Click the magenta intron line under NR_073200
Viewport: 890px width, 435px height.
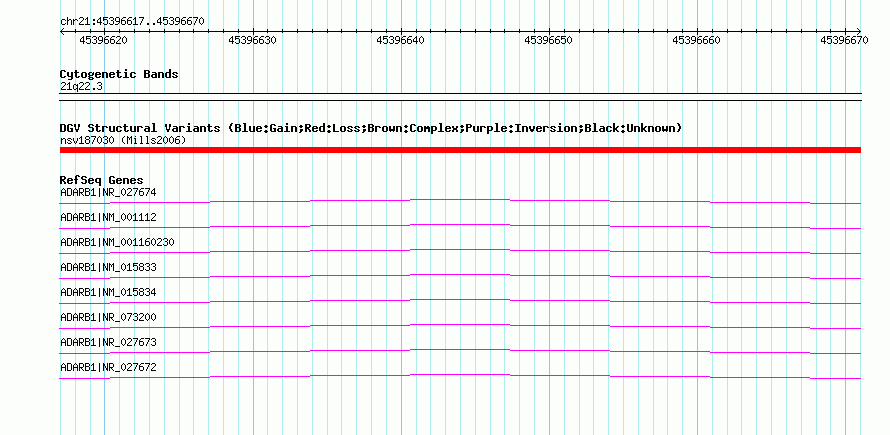tap(460, 325)
